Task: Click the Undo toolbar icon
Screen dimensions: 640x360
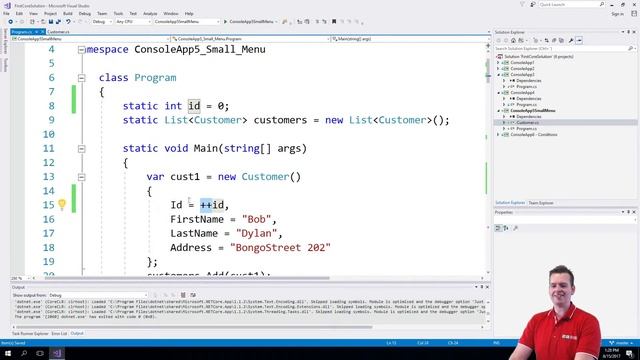Action: click(68, 22)
